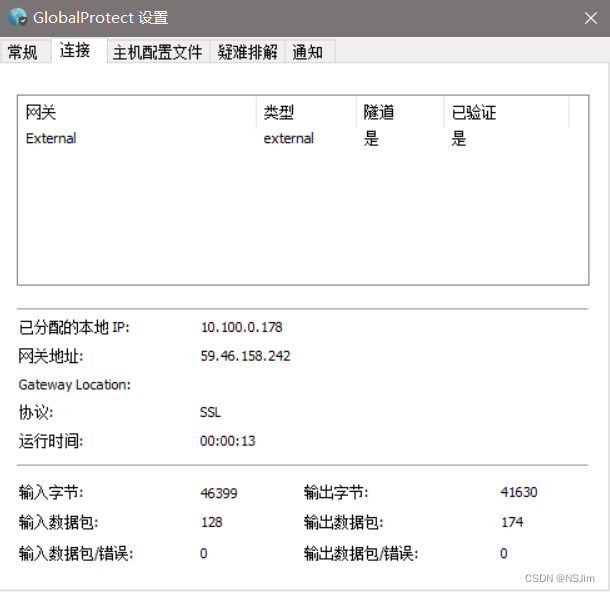
Task: Click the 隧道 column header
Action: pos(400,112)
